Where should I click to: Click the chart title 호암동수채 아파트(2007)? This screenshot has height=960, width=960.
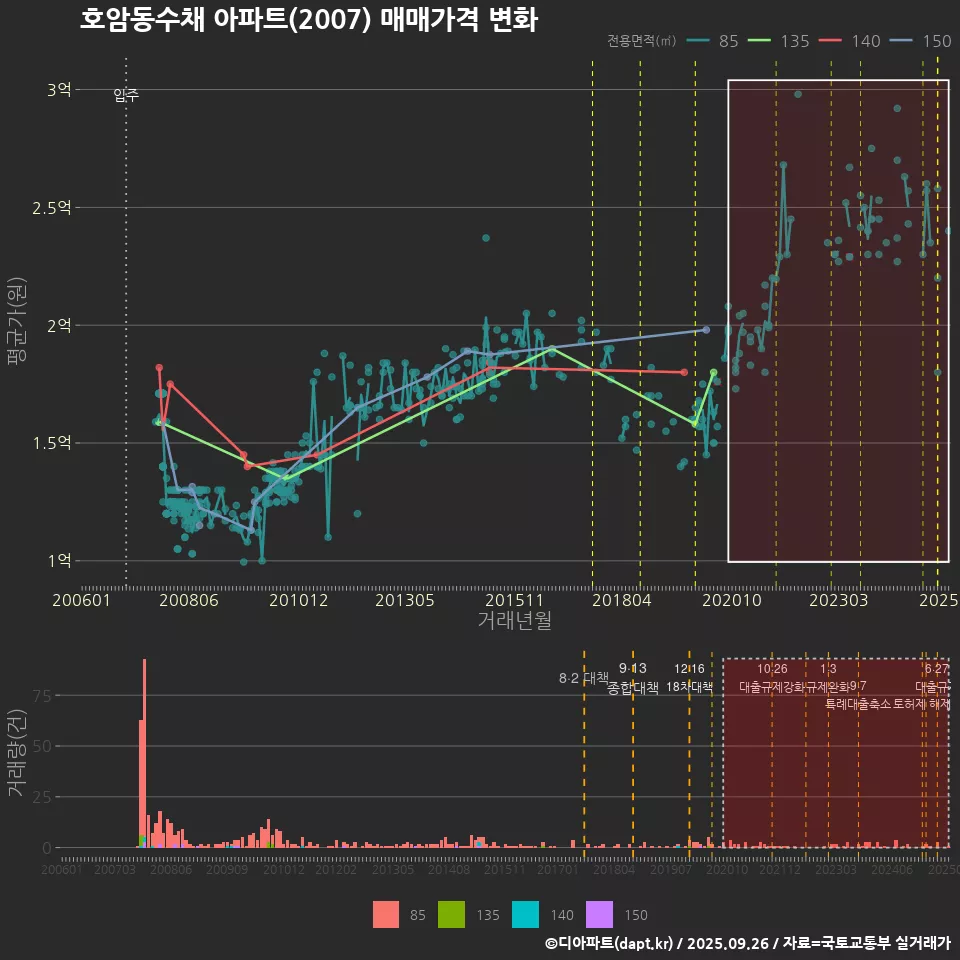pyautogui.click(x=308, y=20)
